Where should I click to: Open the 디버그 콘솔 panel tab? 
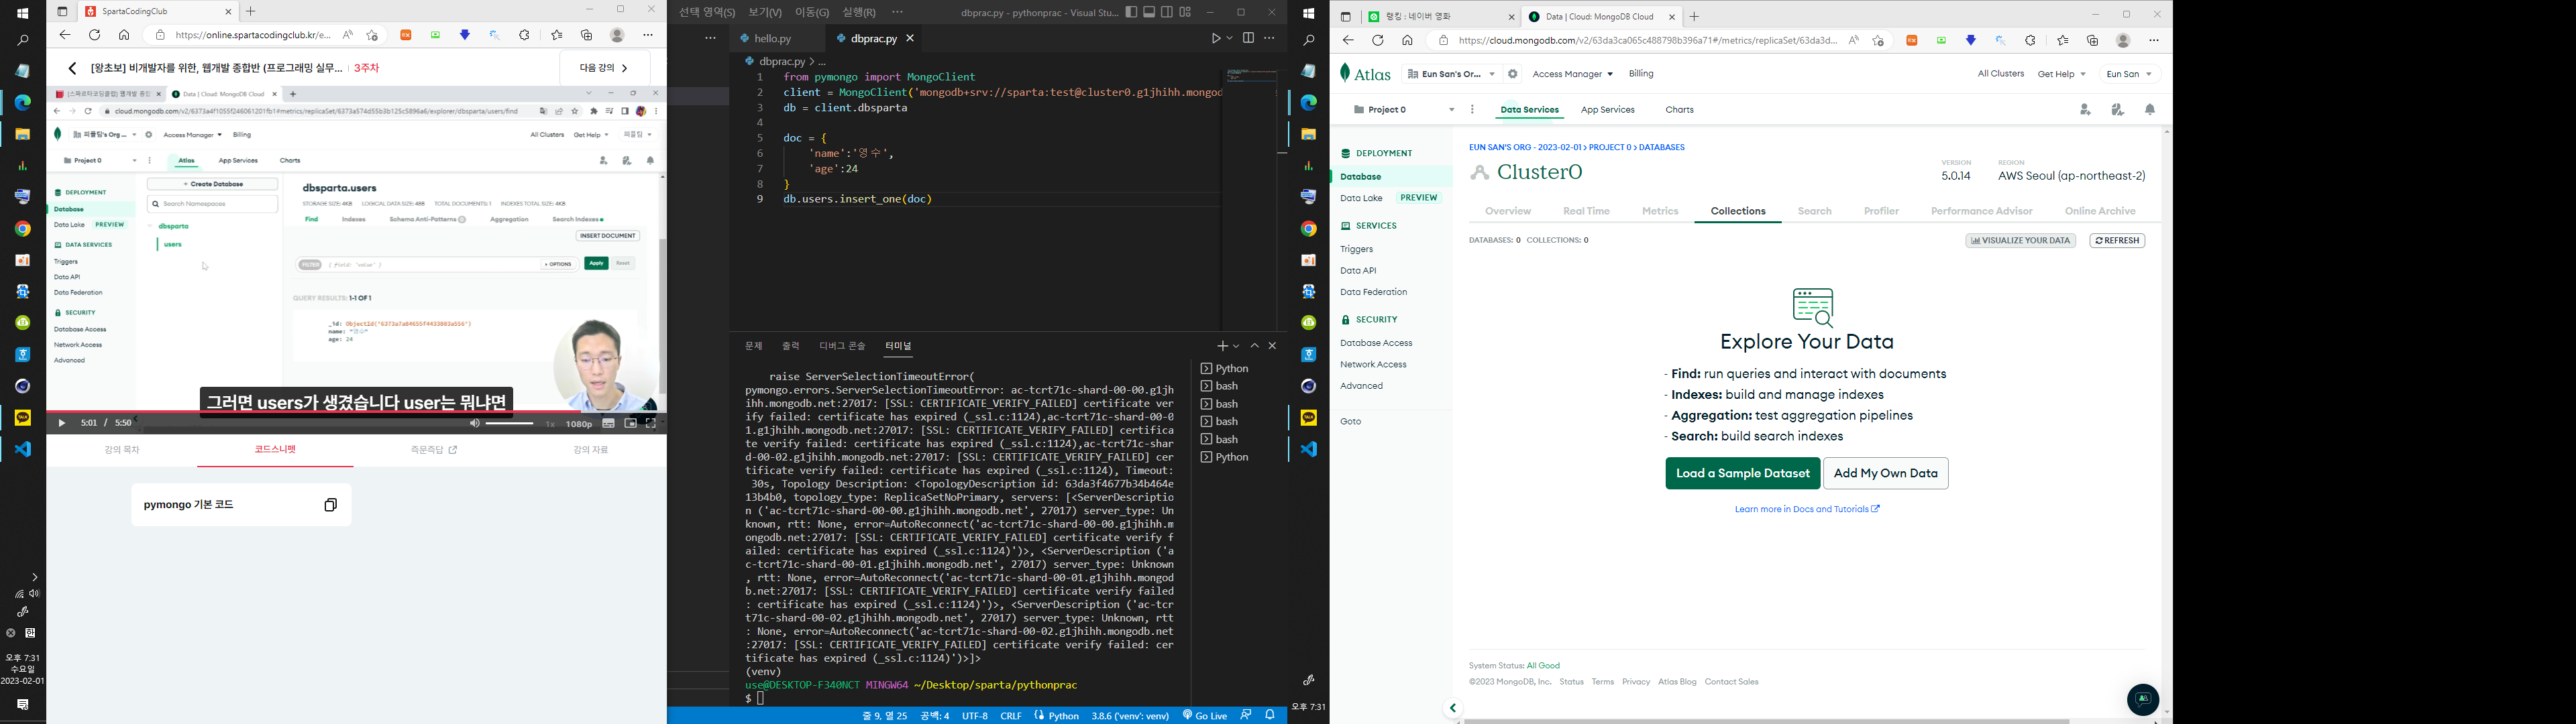click(842, 346)
